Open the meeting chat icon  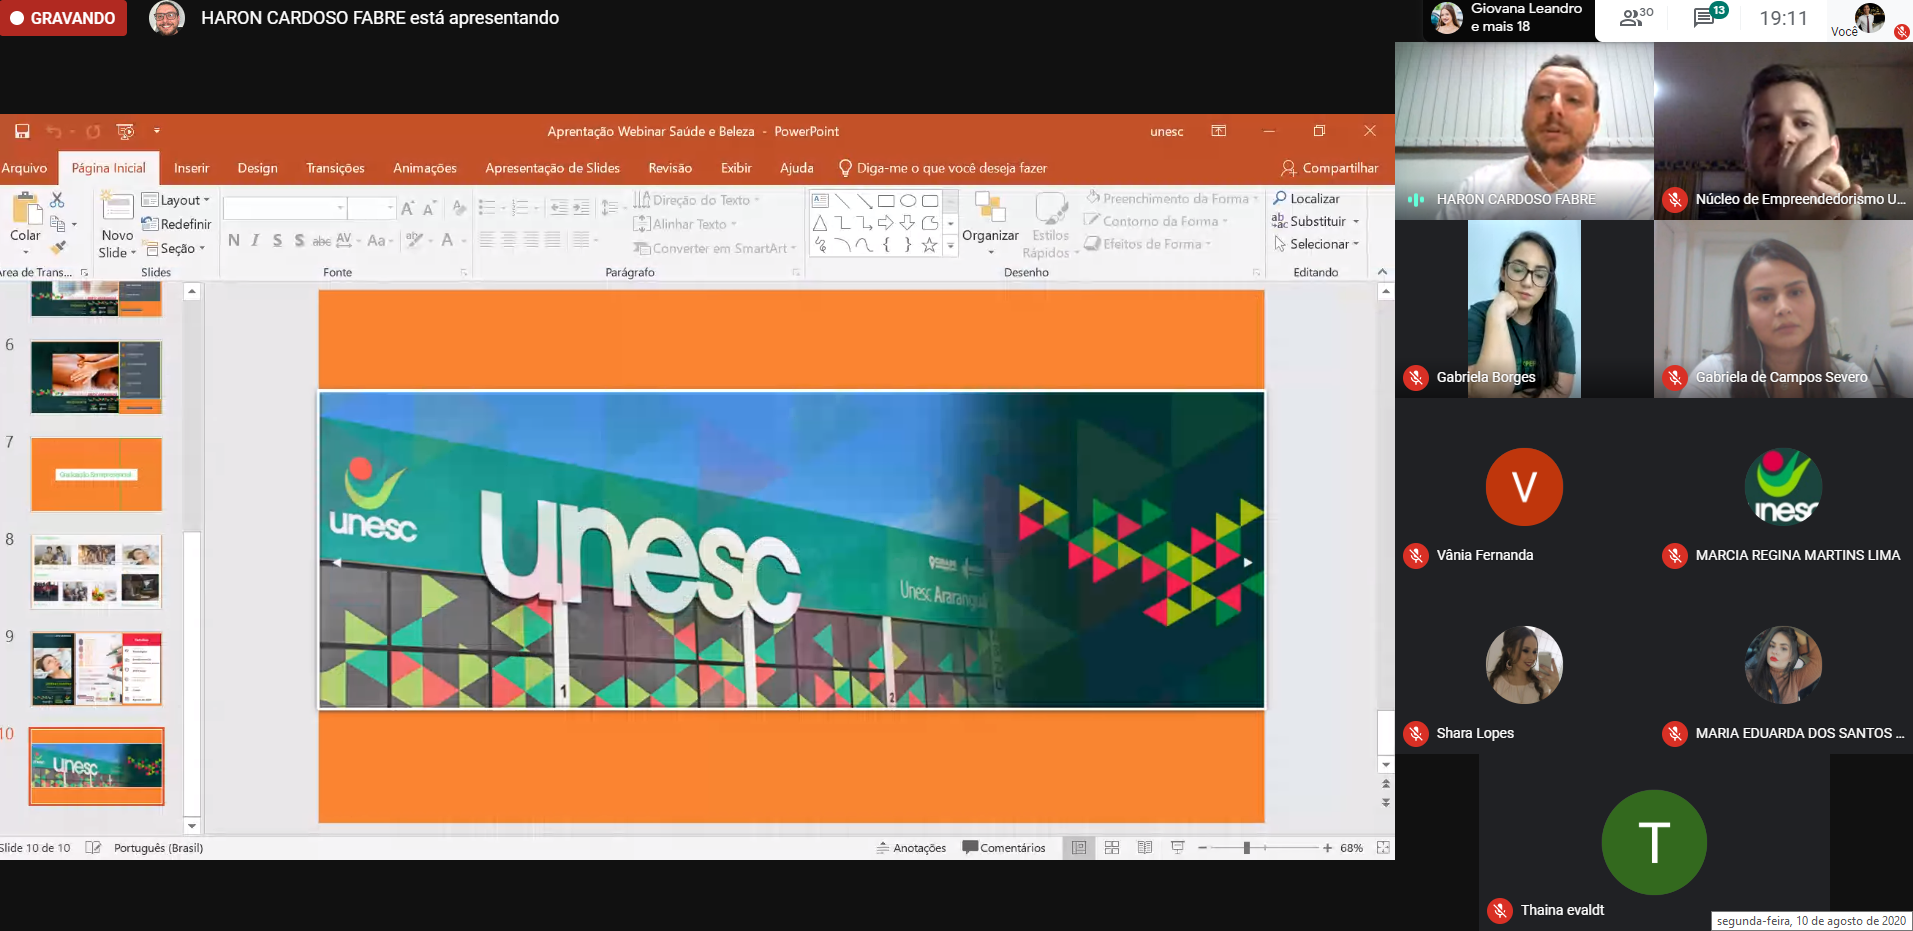(1704, 18)
